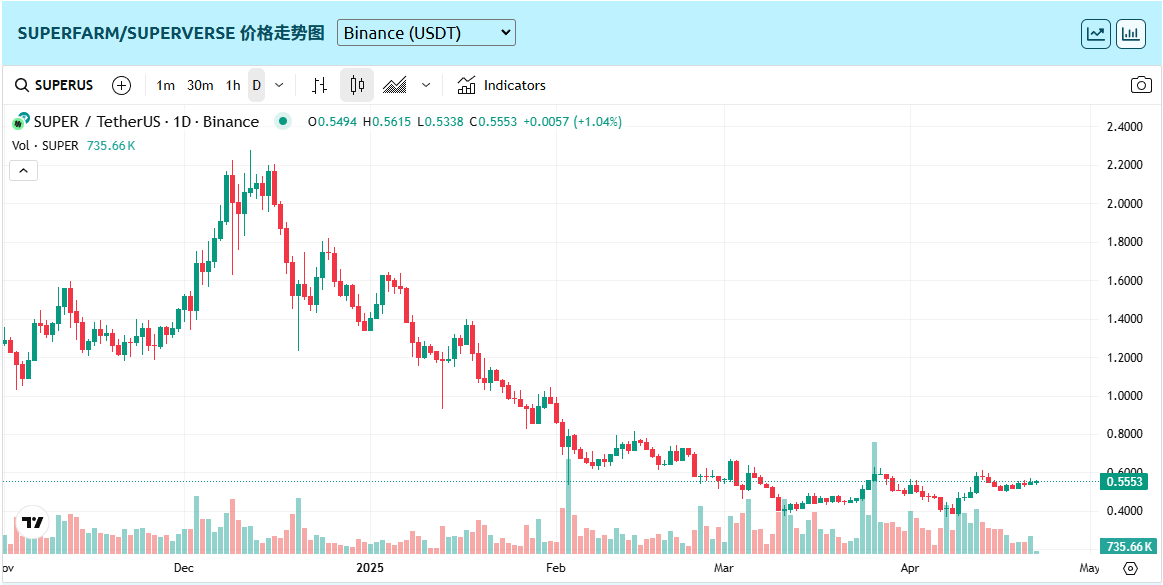Switch to area chart style
Viewport: 1163px width, 585px height.
point(395,85)
